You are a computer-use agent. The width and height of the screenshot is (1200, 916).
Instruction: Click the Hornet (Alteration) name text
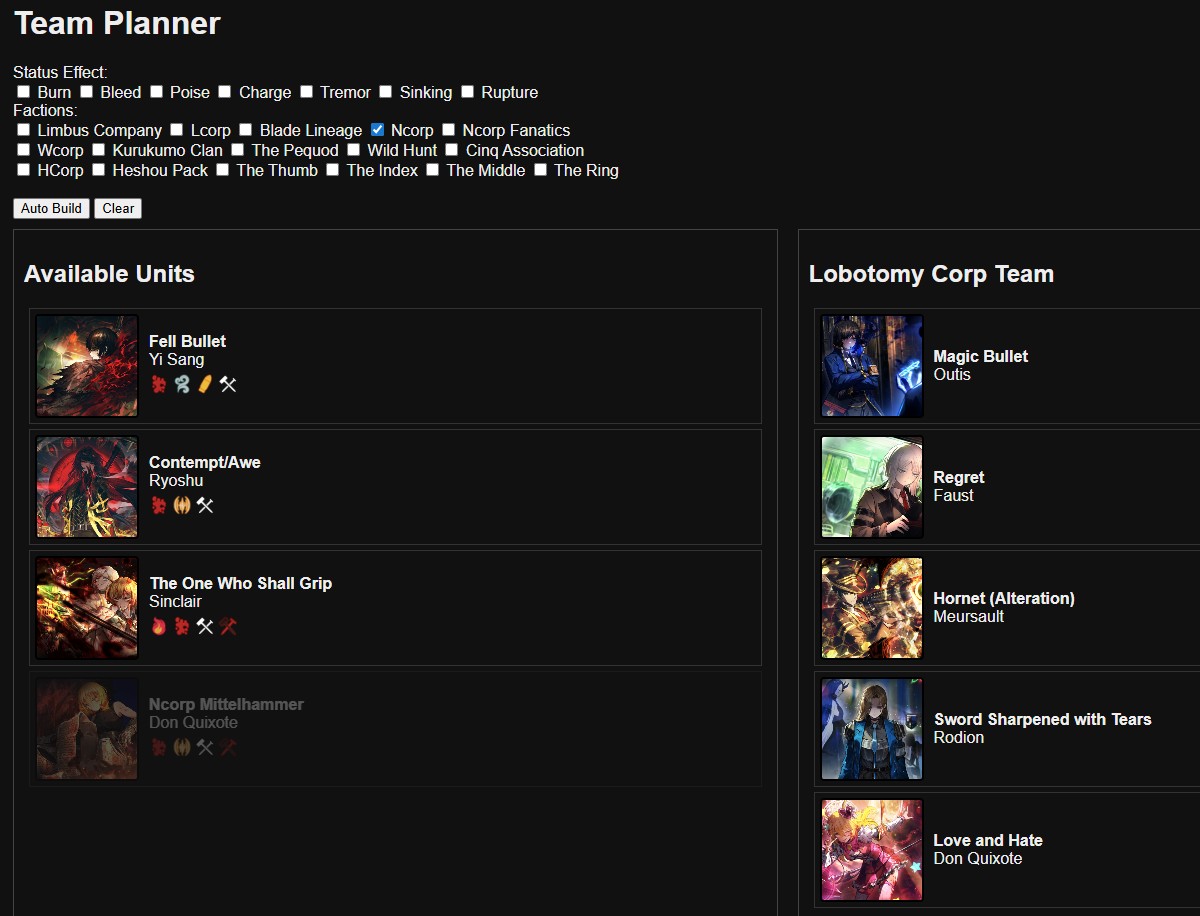1004,598
